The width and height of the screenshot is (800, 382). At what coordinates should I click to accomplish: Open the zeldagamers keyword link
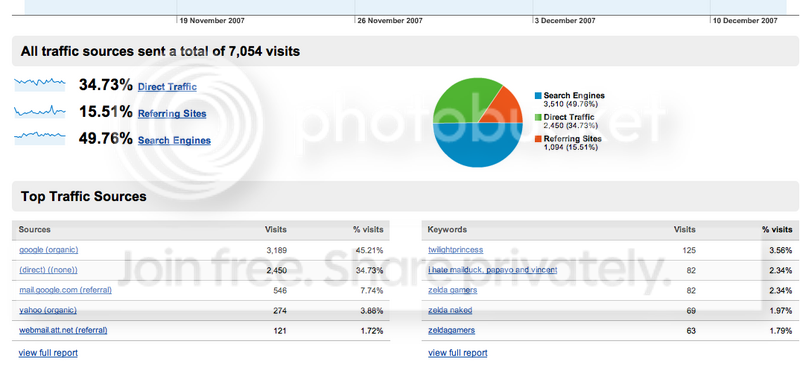coord(452,330)
